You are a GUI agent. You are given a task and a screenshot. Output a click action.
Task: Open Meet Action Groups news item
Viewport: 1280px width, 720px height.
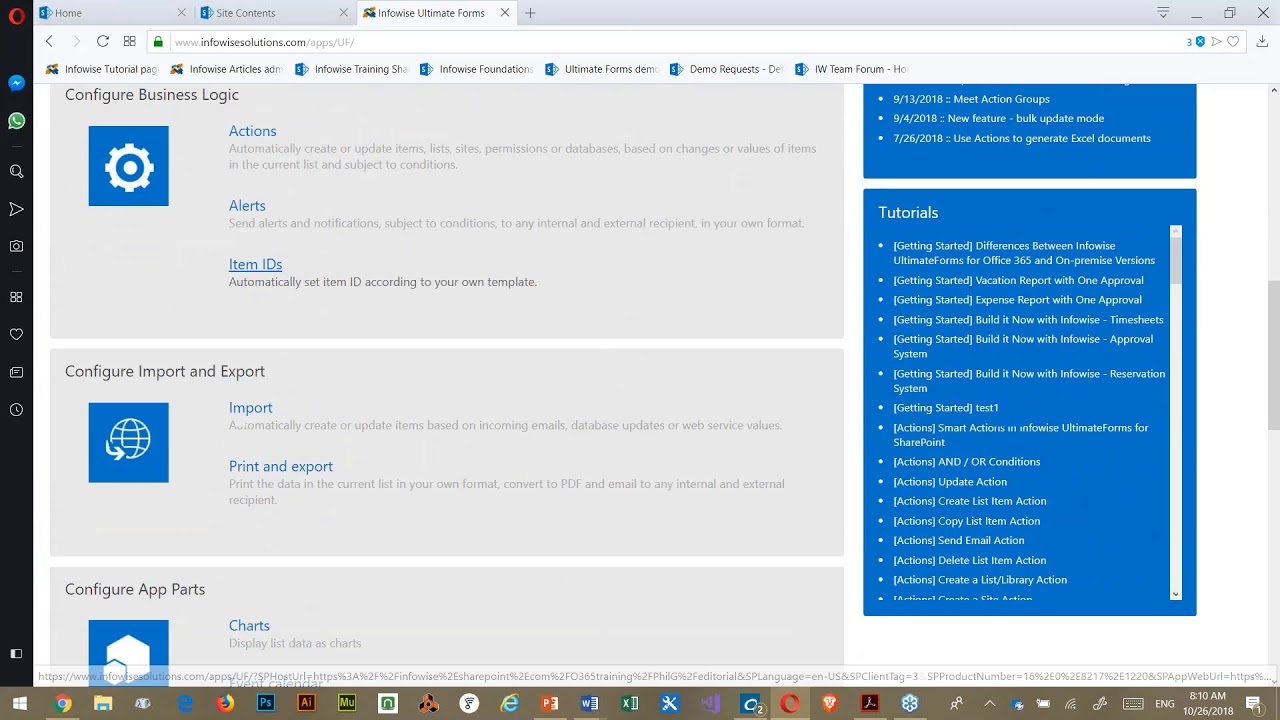[x=971, y=99]
